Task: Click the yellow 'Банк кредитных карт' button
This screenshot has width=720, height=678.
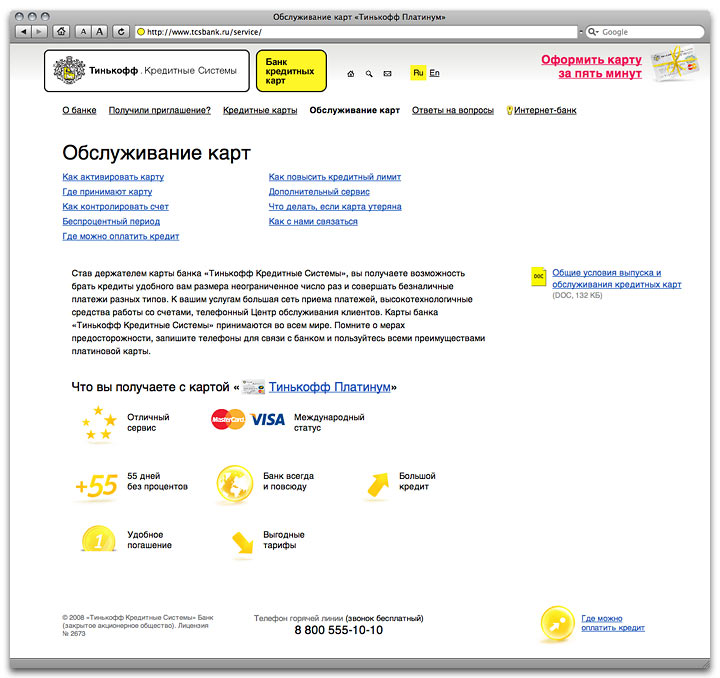Action: tap(291, 71)
